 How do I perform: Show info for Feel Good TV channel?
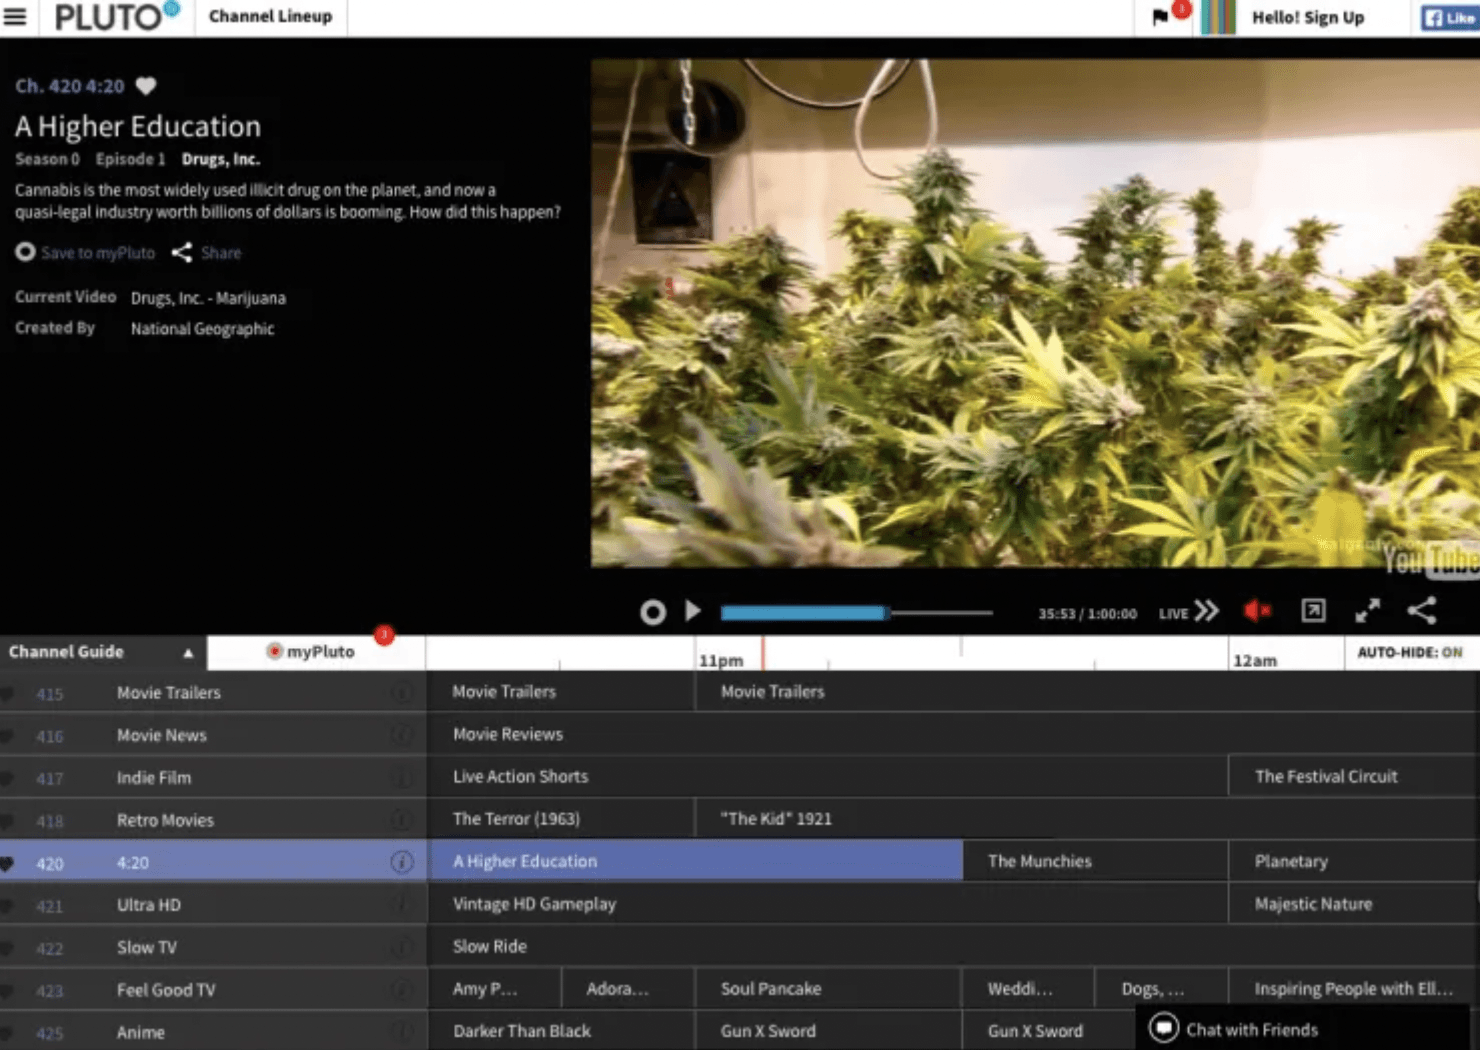(402, 990)
